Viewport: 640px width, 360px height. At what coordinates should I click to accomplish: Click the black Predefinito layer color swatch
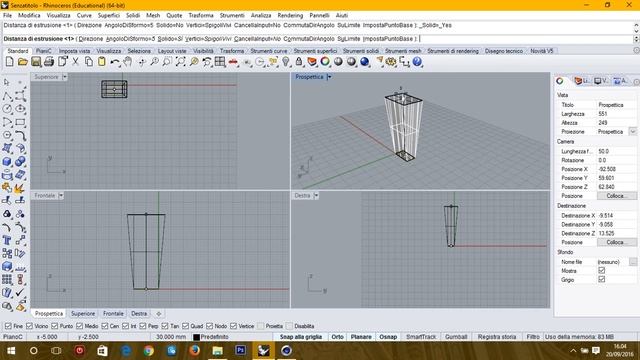pyautogui.click(x=196, y=337)
